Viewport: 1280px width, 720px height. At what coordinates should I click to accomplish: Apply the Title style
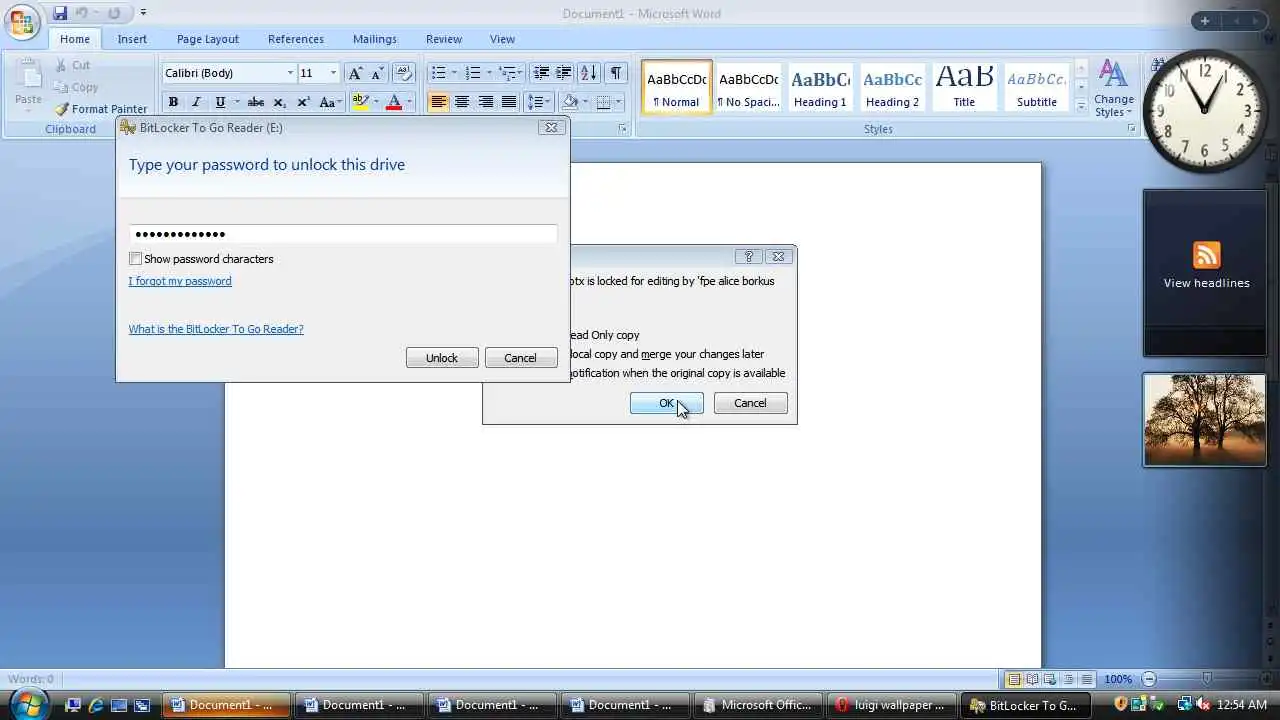964,87
